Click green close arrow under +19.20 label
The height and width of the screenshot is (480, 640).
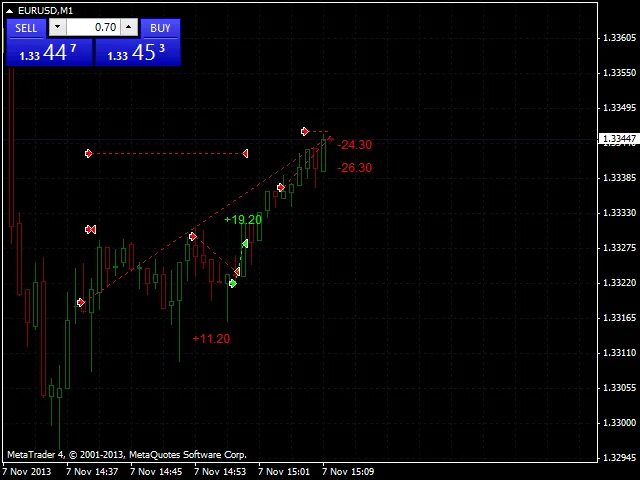244,244
